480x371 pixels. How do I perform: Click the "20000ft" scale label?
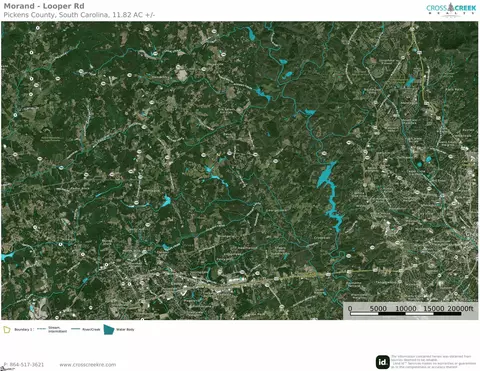click(460, 308)
